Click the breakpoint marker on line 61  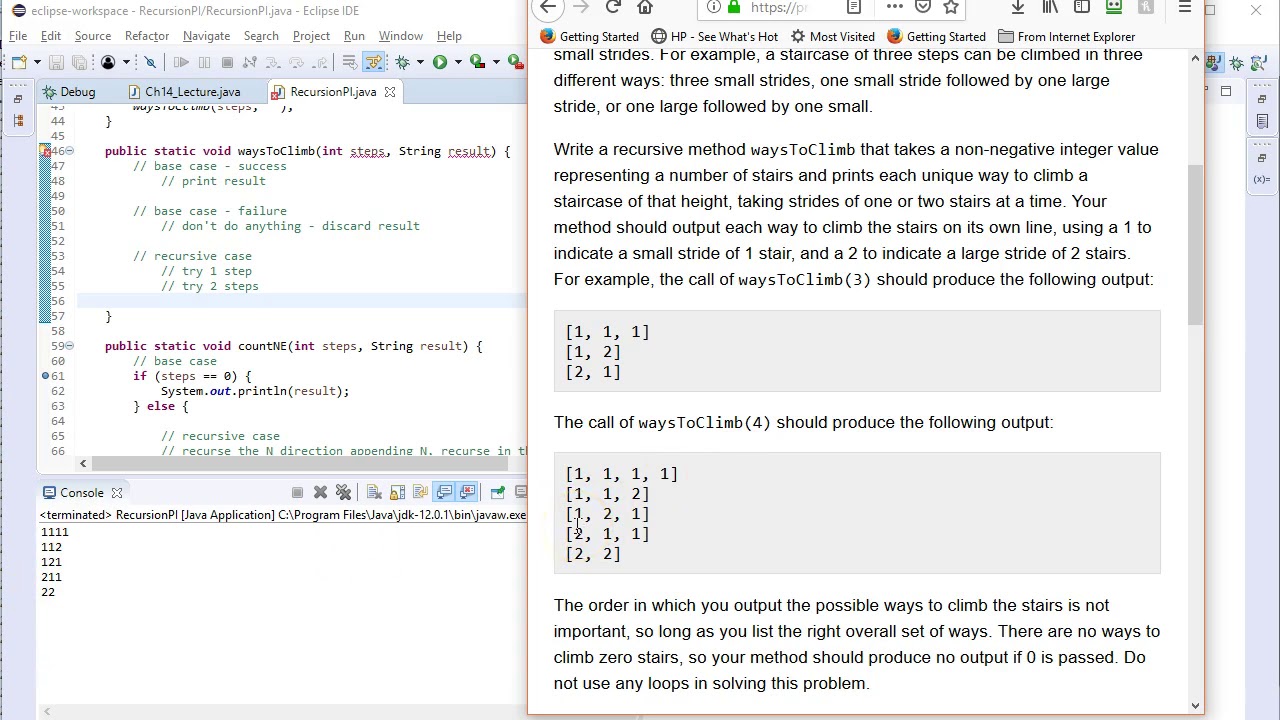(x=45, y=376)
